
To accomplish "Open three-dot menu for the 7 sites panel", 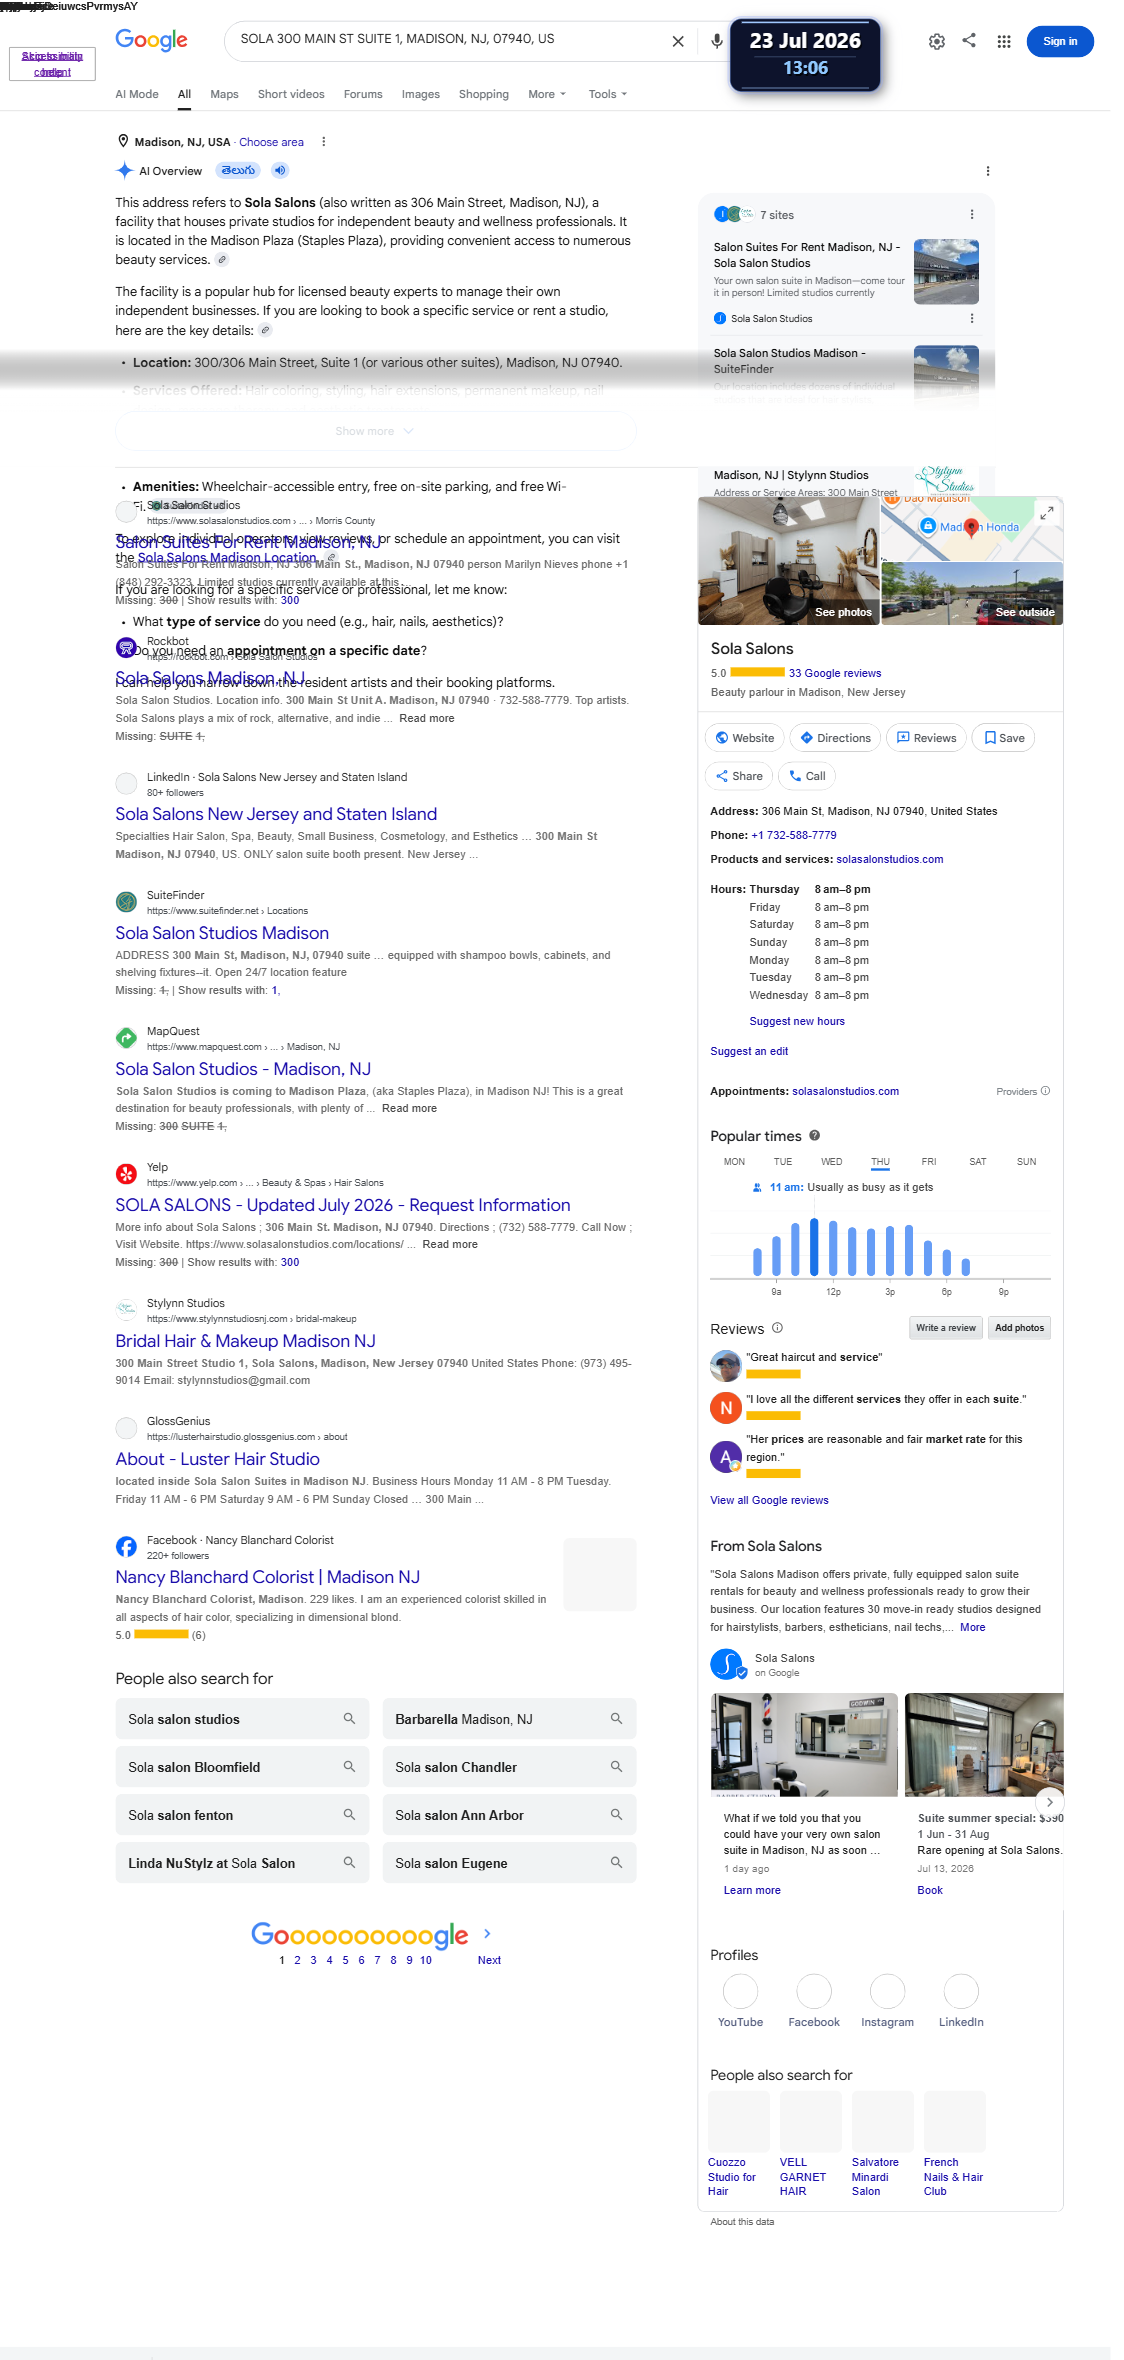I will pyautogui.click(x=971, y=215).
